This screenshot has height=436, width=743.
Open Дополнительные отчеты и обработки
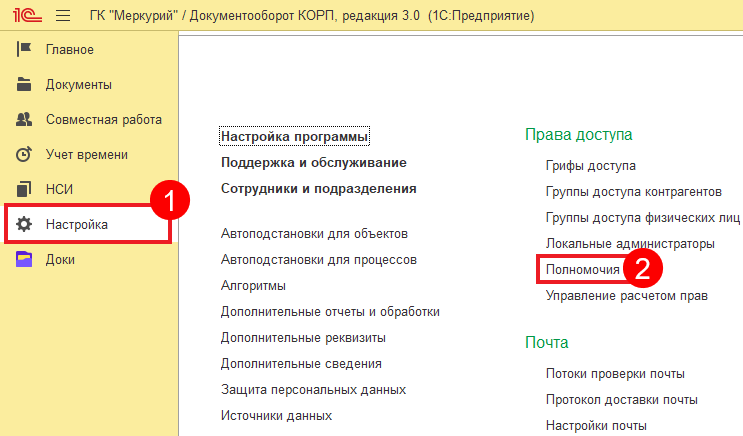330,312
